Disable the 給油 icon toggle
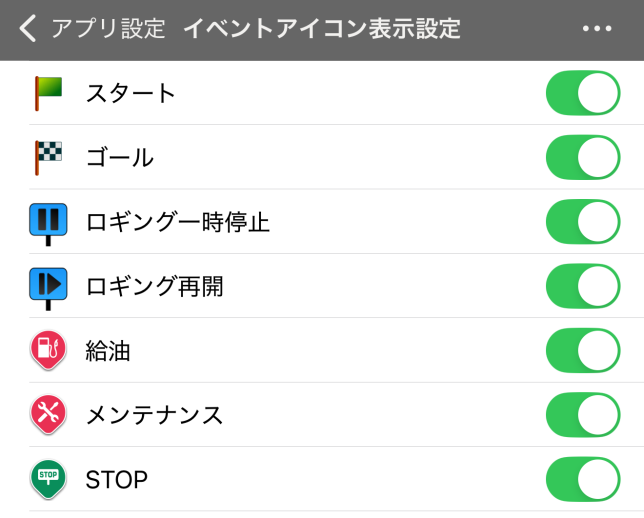644x518 pixels. (x=583, y=350)
